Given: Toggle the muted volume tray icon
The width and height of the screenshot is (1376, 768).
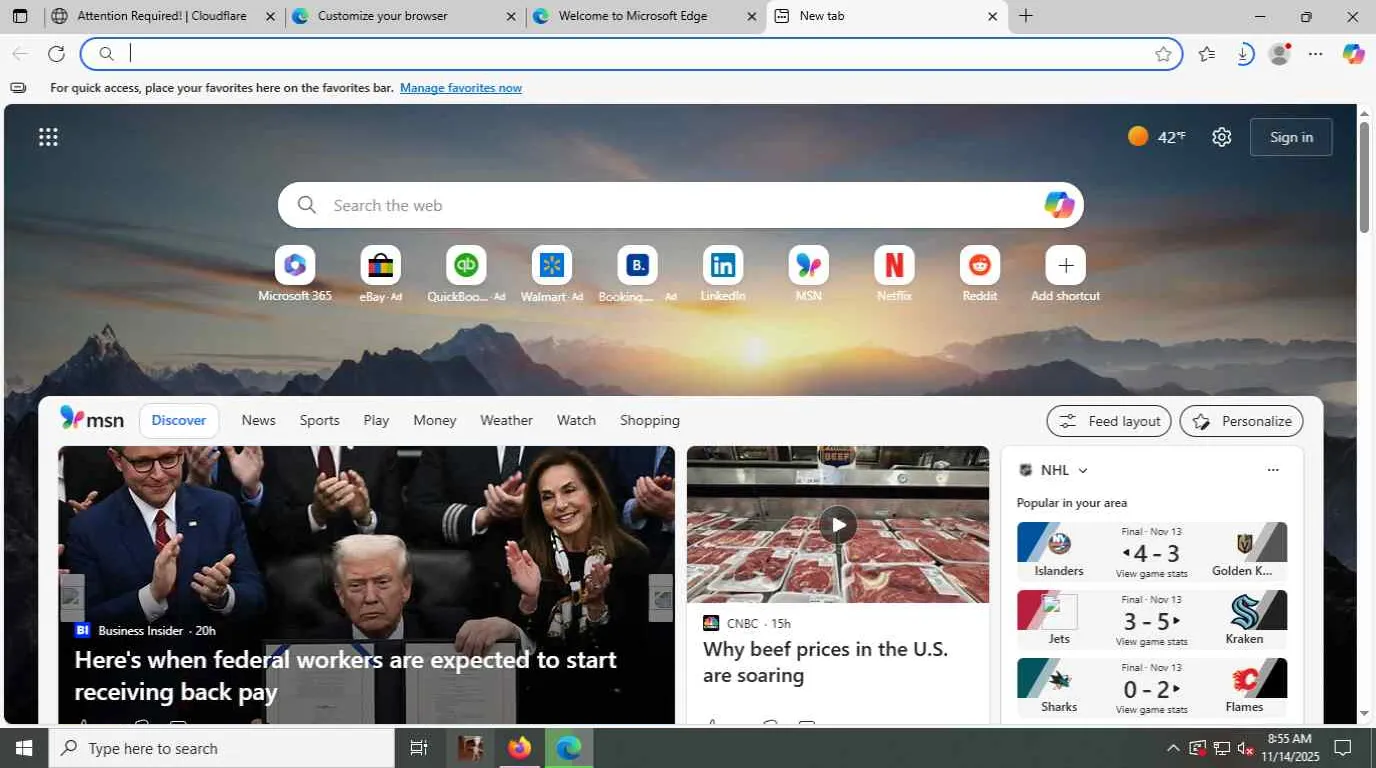Looking at the screenshot, I should [1246, 748].
